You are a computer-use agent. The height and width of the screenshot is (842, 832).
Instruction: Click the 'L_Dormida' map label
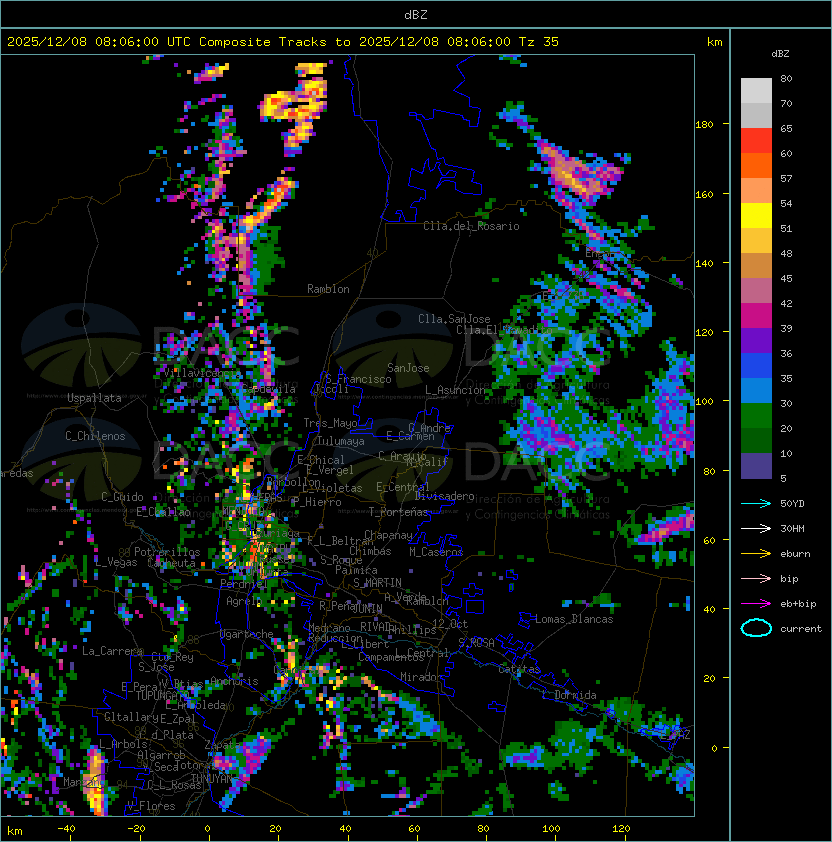(x=569, y=695)
